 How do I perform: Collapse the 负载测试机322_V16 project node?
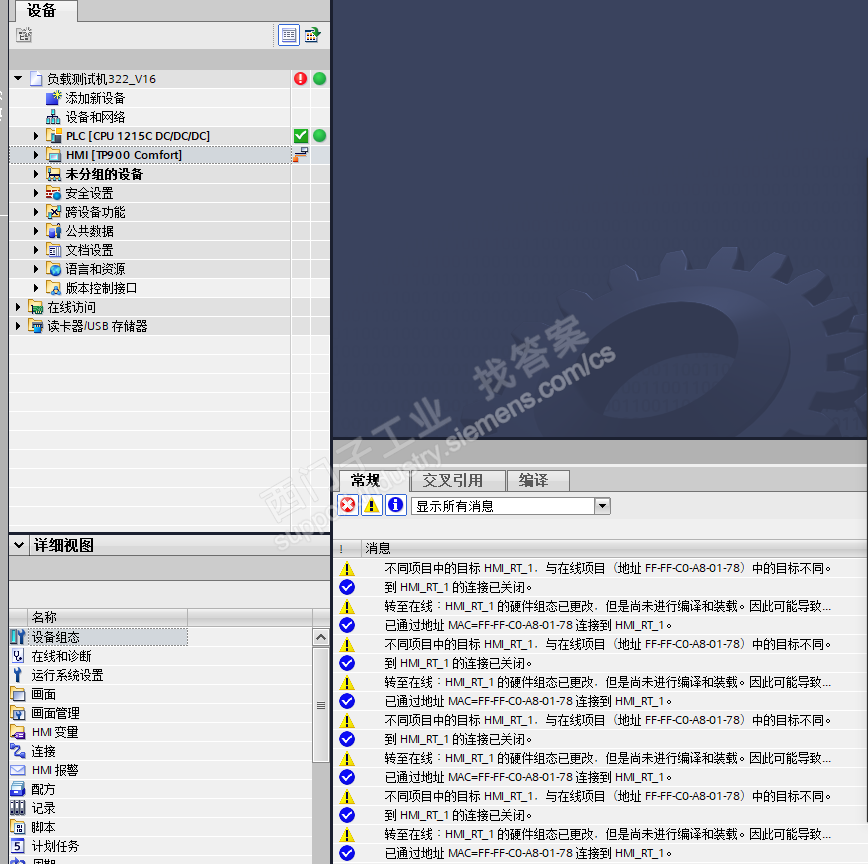(18, 79)
